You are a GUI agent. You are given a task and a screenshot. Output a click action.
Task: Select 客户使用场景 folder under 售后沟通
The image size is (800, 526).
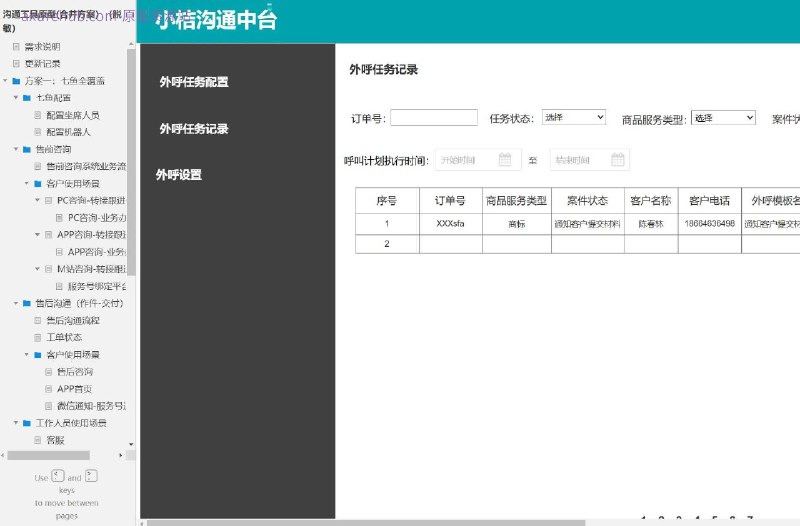click(x=72, y=355)
